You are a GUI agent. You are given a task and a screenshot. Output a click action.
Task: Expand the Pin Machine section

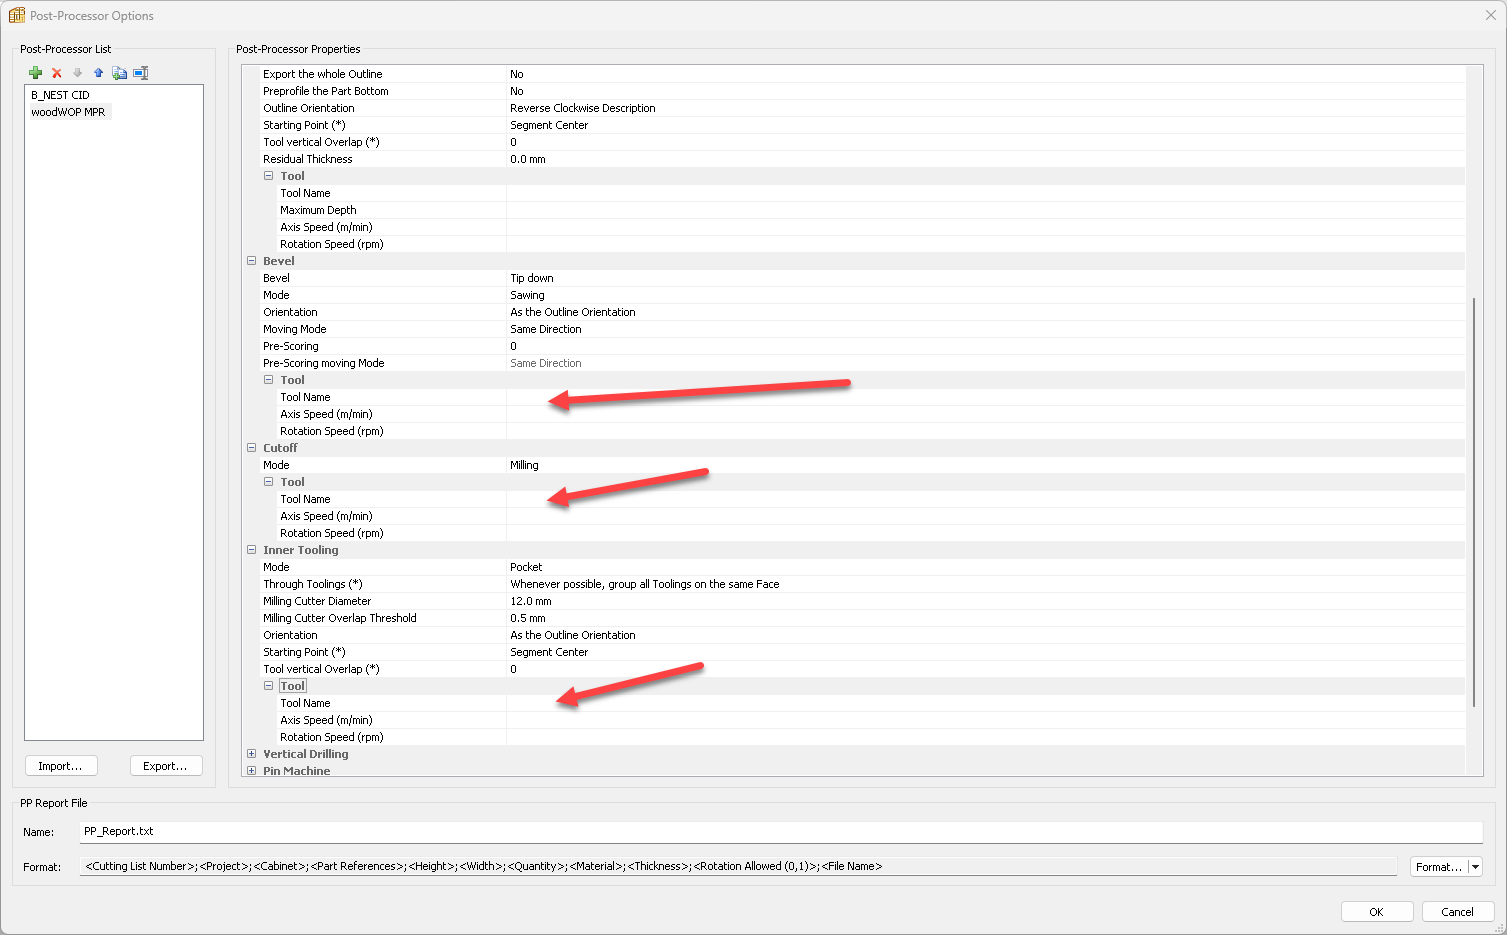click(x=252, y=771)
